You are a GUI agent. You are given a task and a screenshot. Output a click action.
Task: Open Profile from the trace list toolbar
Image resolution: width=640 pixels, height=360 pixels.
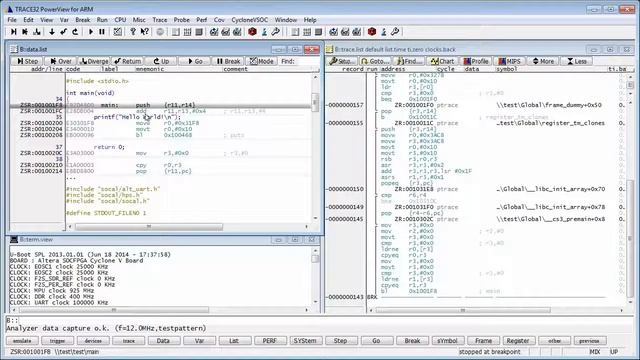click(x=476, y=61)
